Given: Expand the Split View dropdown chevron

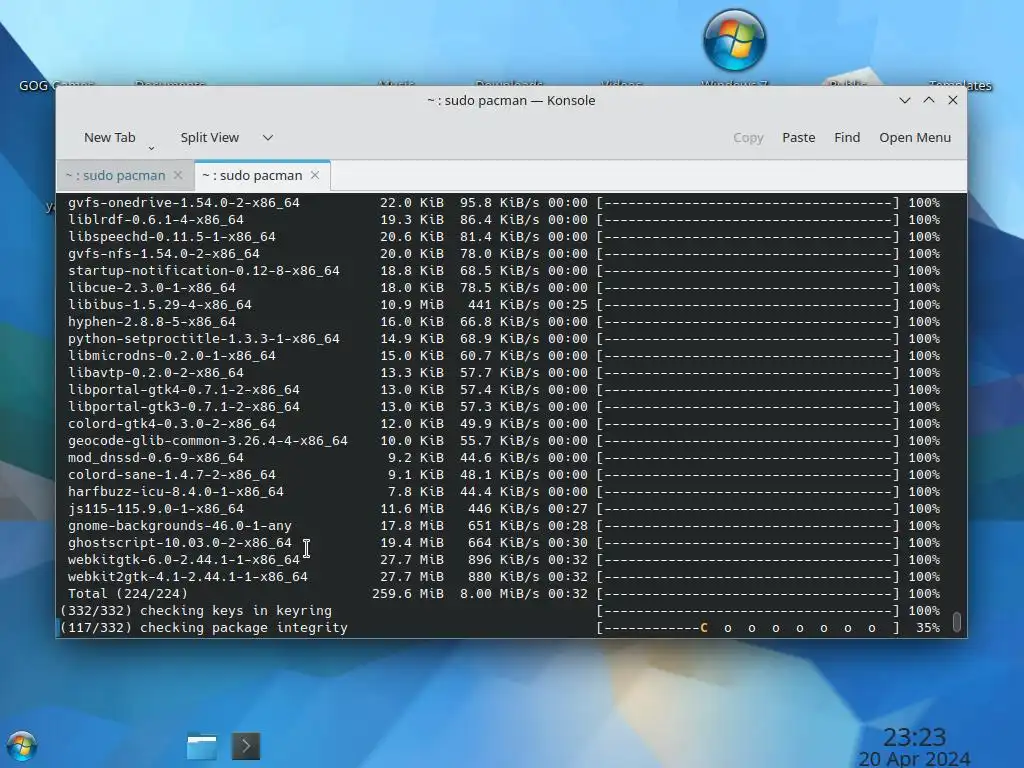Looking at the screenshot, I should click(x=268, y=137).
